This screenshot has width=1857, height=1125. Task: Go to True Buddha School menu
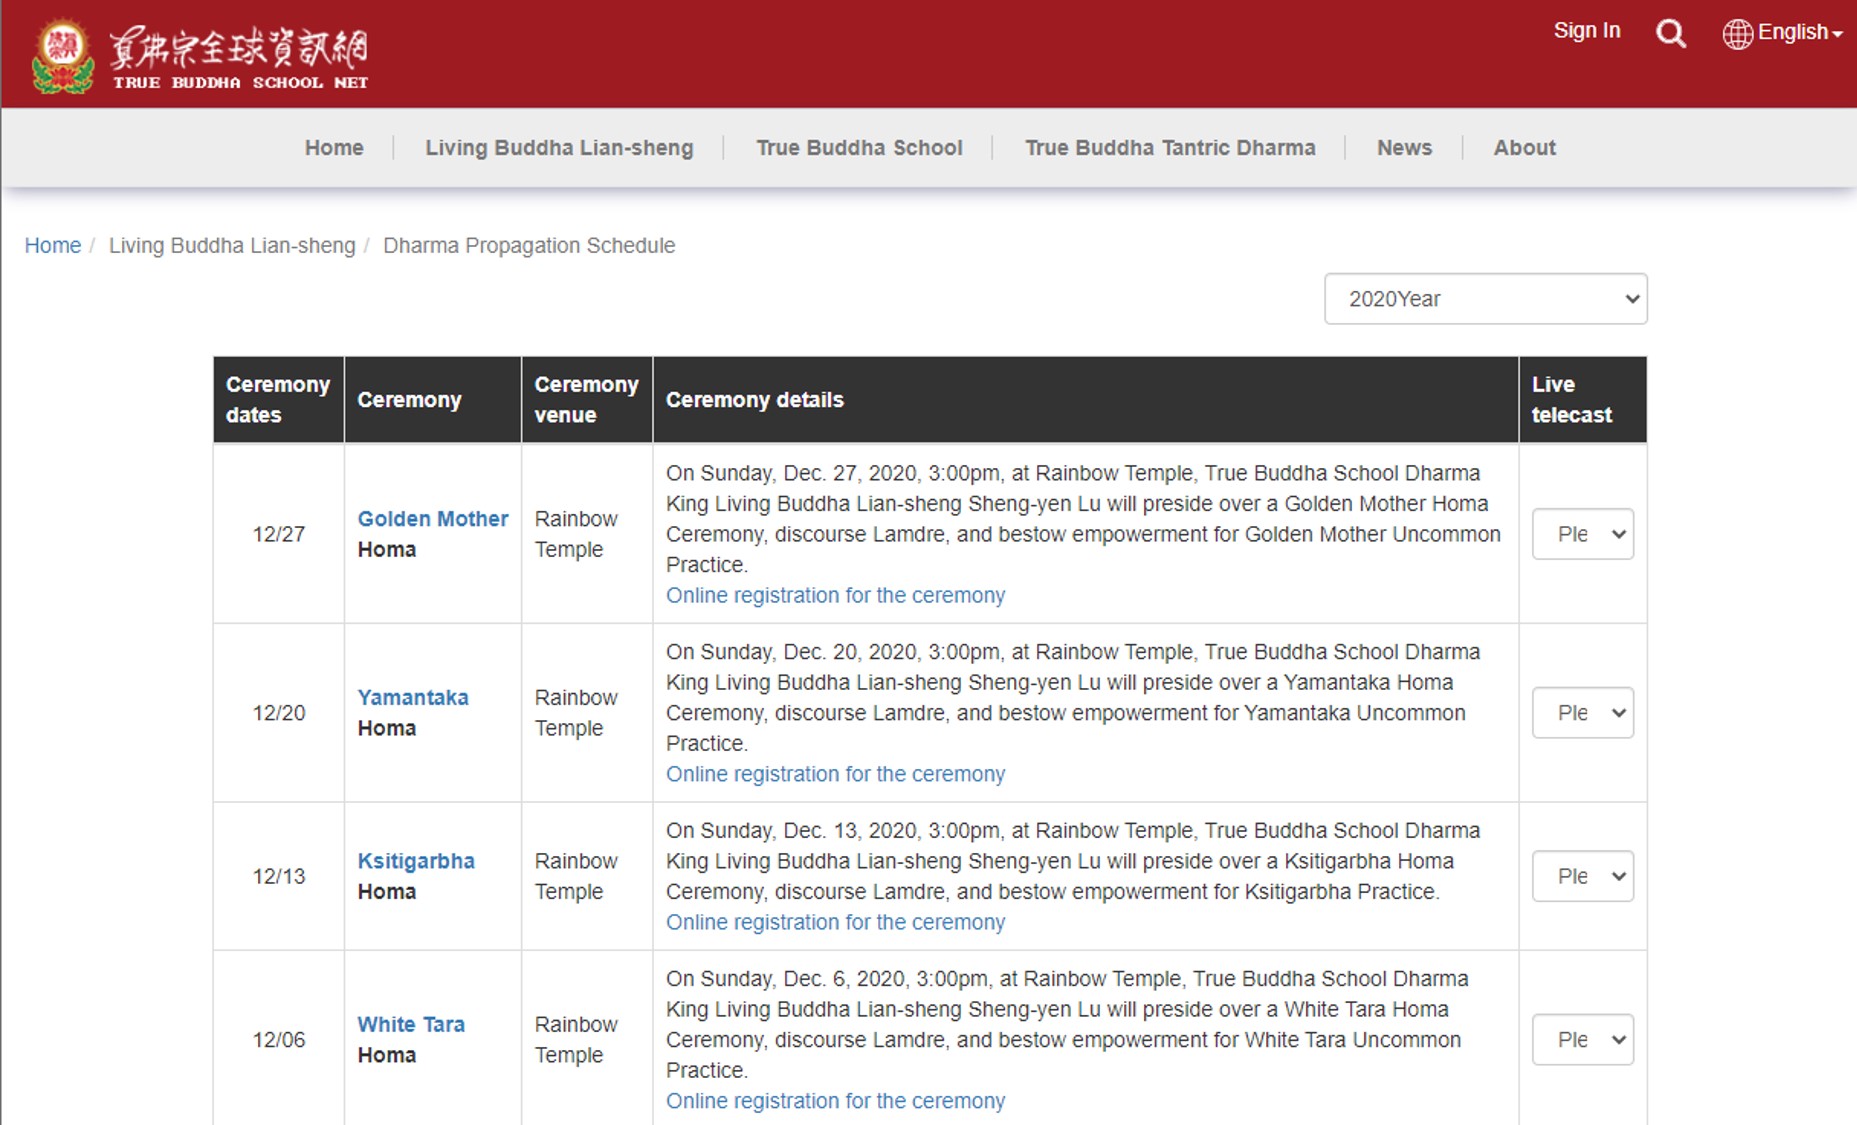[x=859, y=148]
